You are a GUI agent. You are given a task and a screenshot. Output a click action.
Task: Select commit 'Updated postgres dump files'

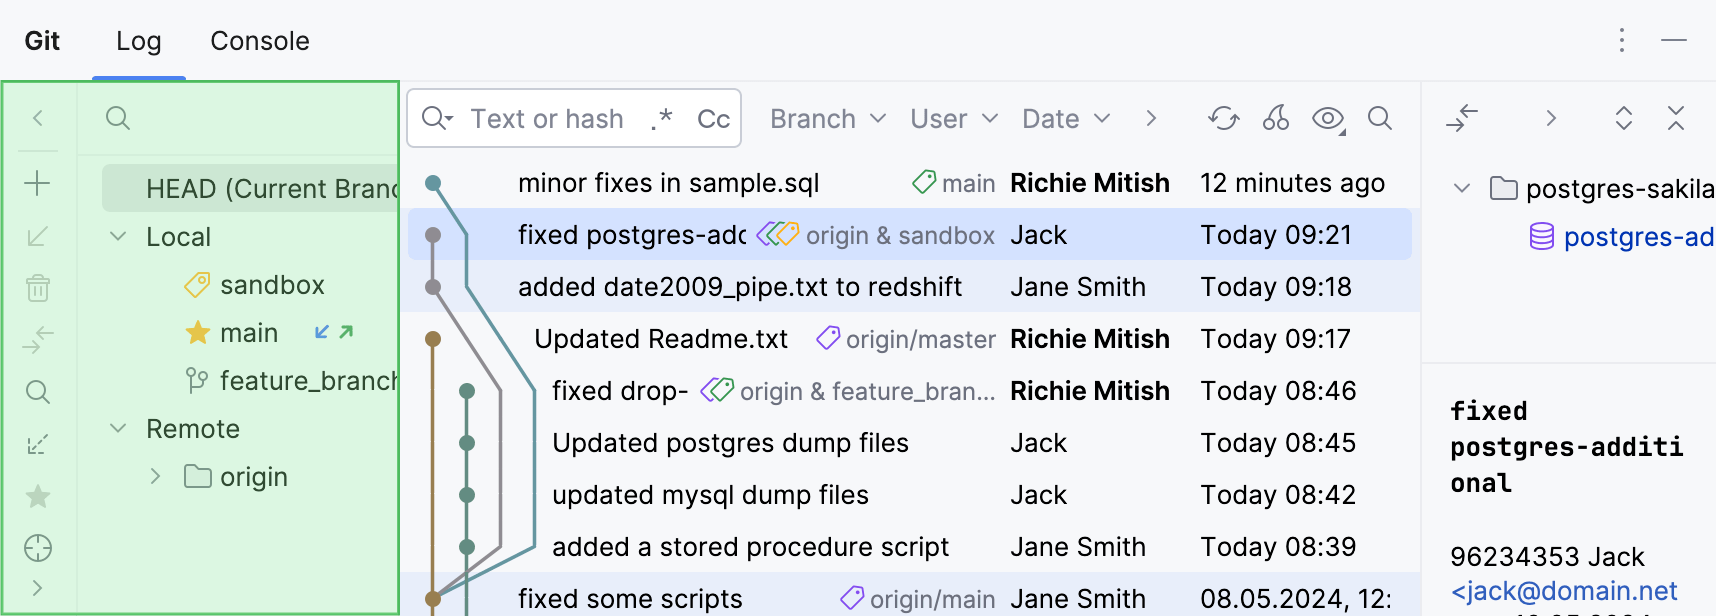pyautogui.click(x=730, y=443)
